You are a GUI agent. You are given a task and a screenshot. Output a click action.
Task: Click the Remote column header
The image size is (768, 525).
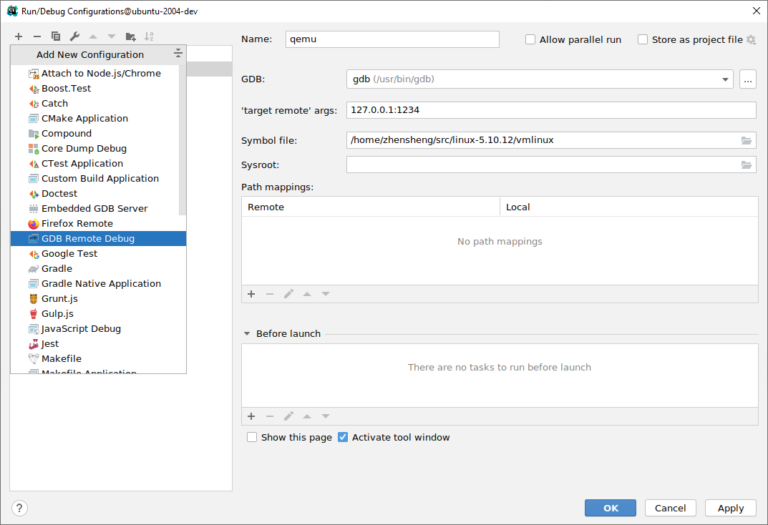click(x=371, y=207)
